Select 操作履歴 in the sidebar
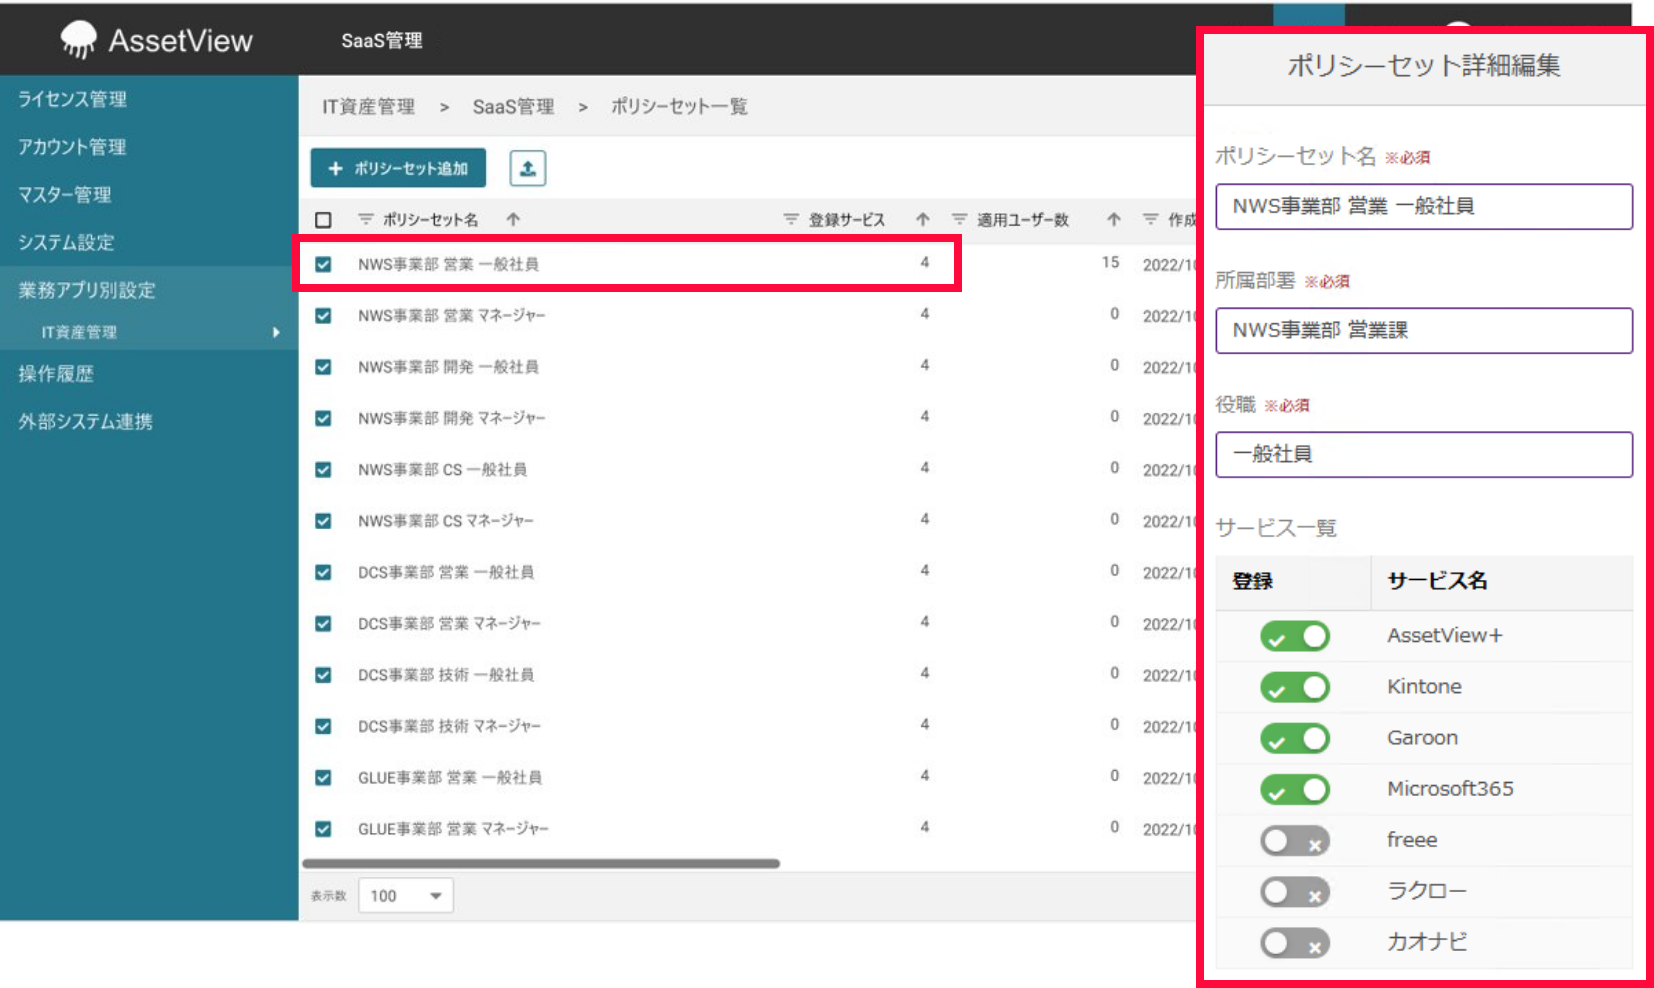 tap(55, 374)
